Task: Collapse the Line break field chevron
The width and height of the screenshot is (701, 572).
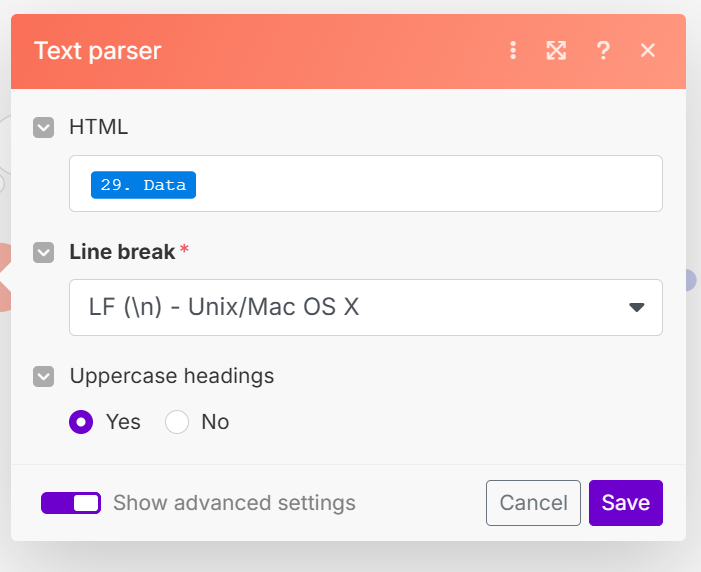Action: click(x=43, y=252)
